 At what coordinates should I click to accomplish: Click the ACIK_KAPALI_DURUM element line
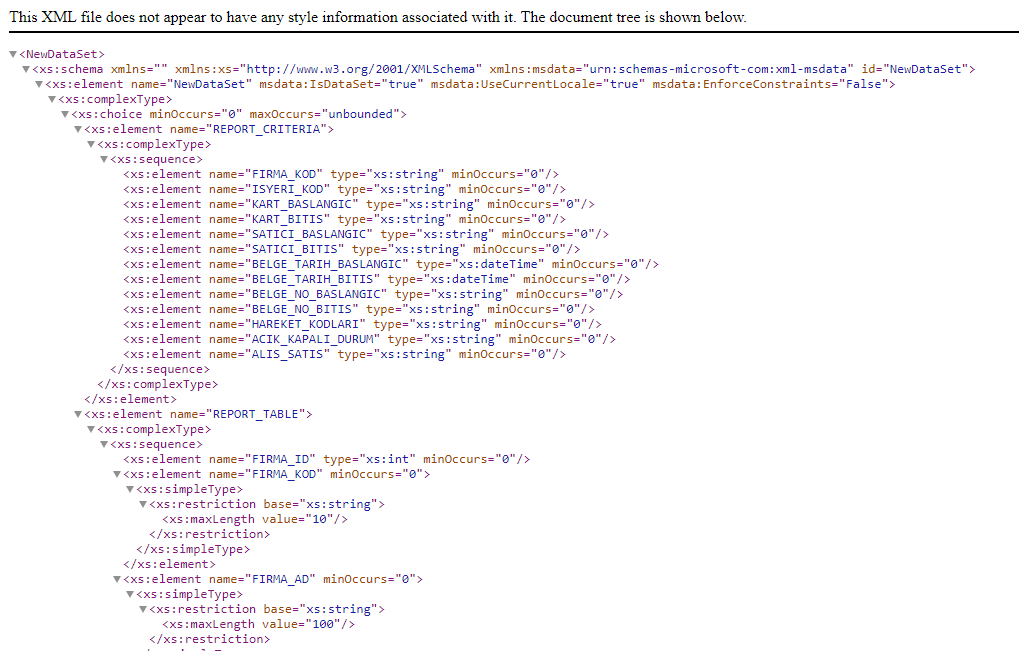369,339
